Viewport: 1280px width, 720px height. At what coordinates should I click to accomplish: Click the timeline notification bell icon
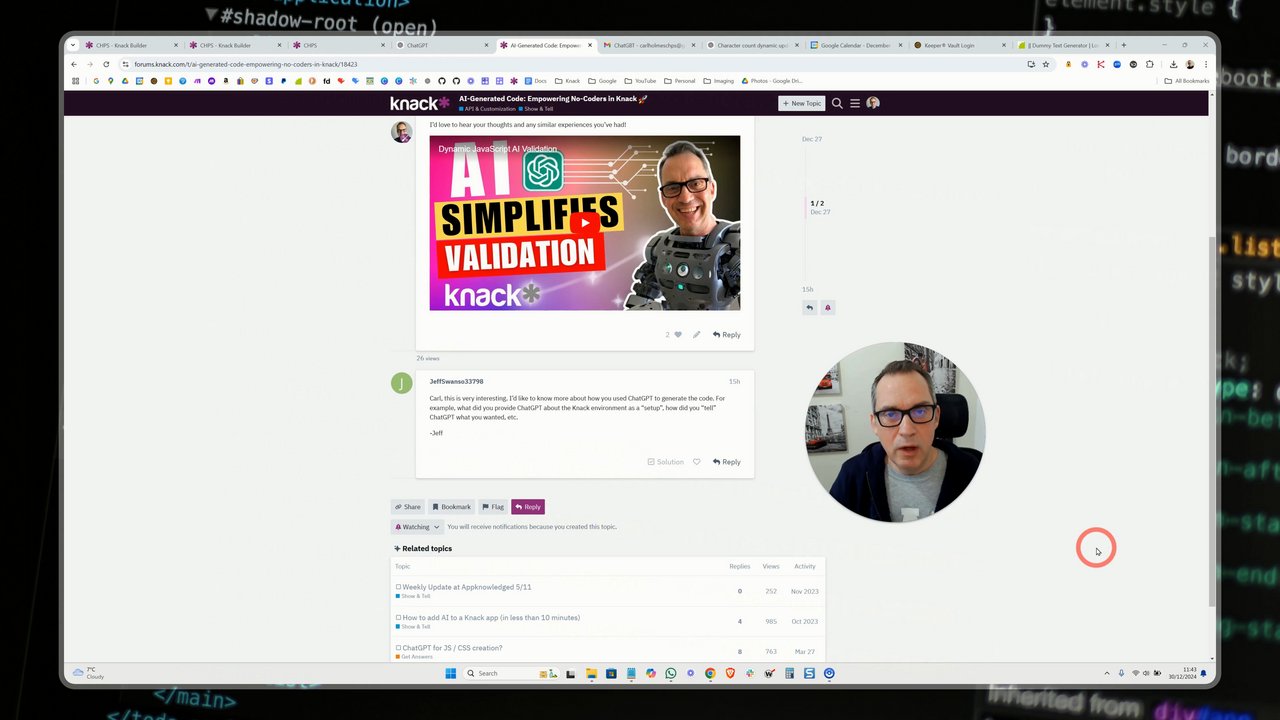click(827, 307)
